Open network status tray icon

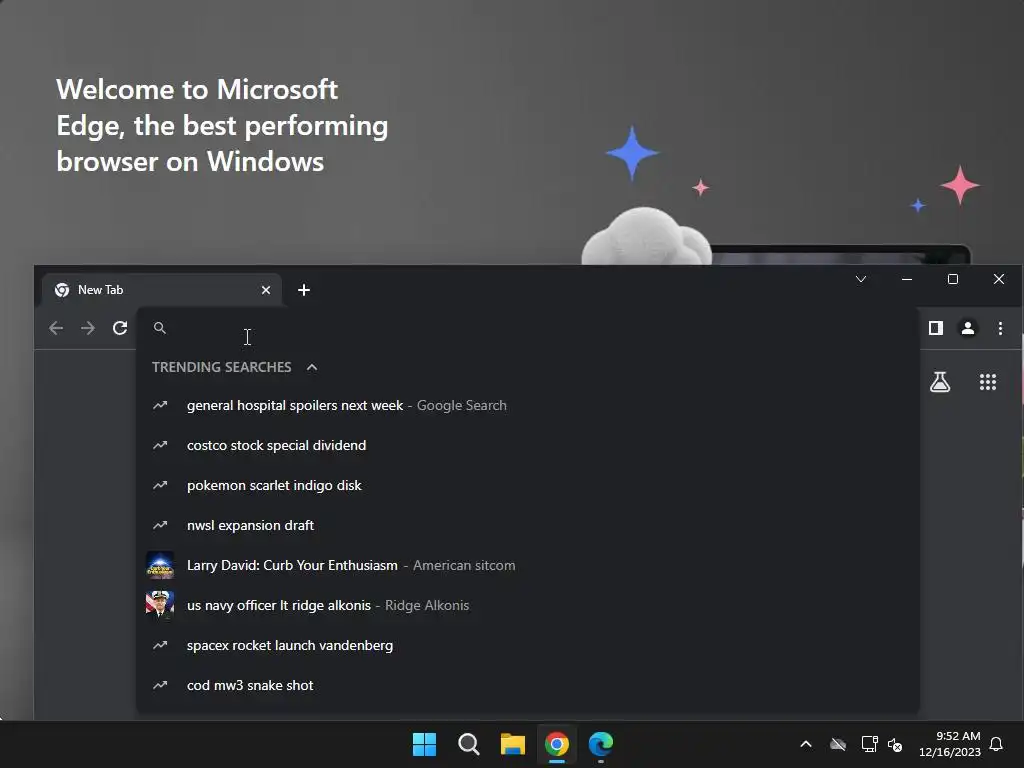pyautogui.click(x=869, y=744)
